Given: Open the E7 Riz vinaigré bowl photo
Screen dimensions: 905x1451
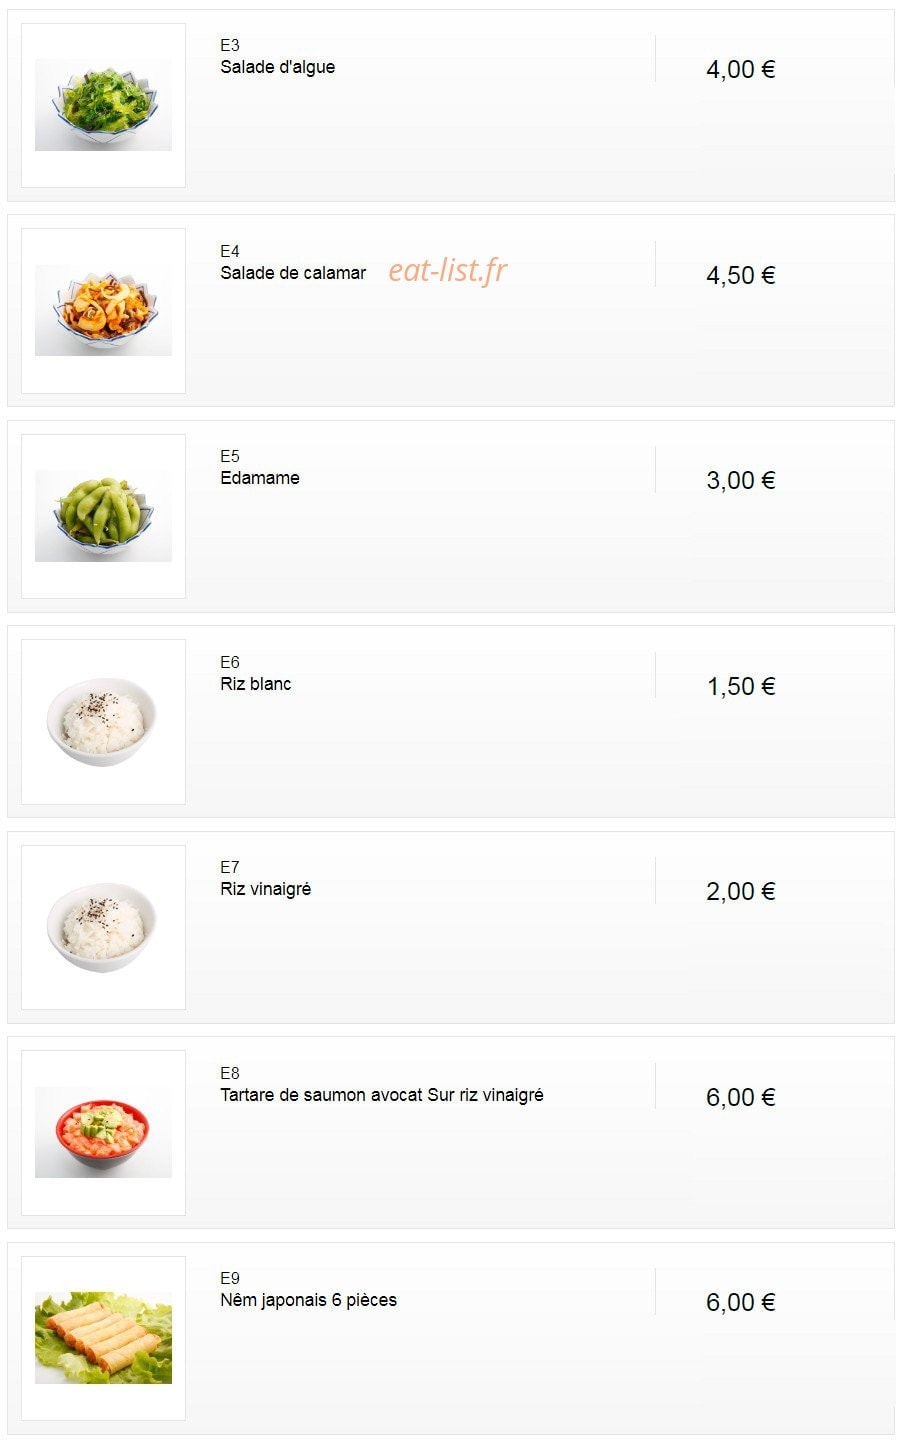Looking at the screenshot, I should click(103, 927).
